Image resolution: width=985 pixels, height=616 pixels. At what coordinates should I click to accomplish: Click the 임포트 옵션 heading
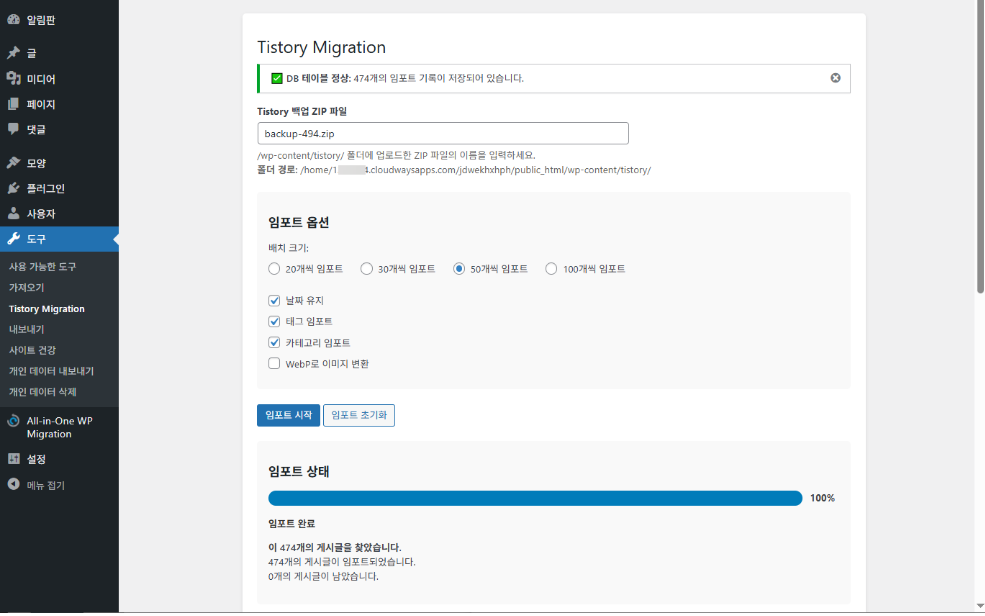pos(298,222)
